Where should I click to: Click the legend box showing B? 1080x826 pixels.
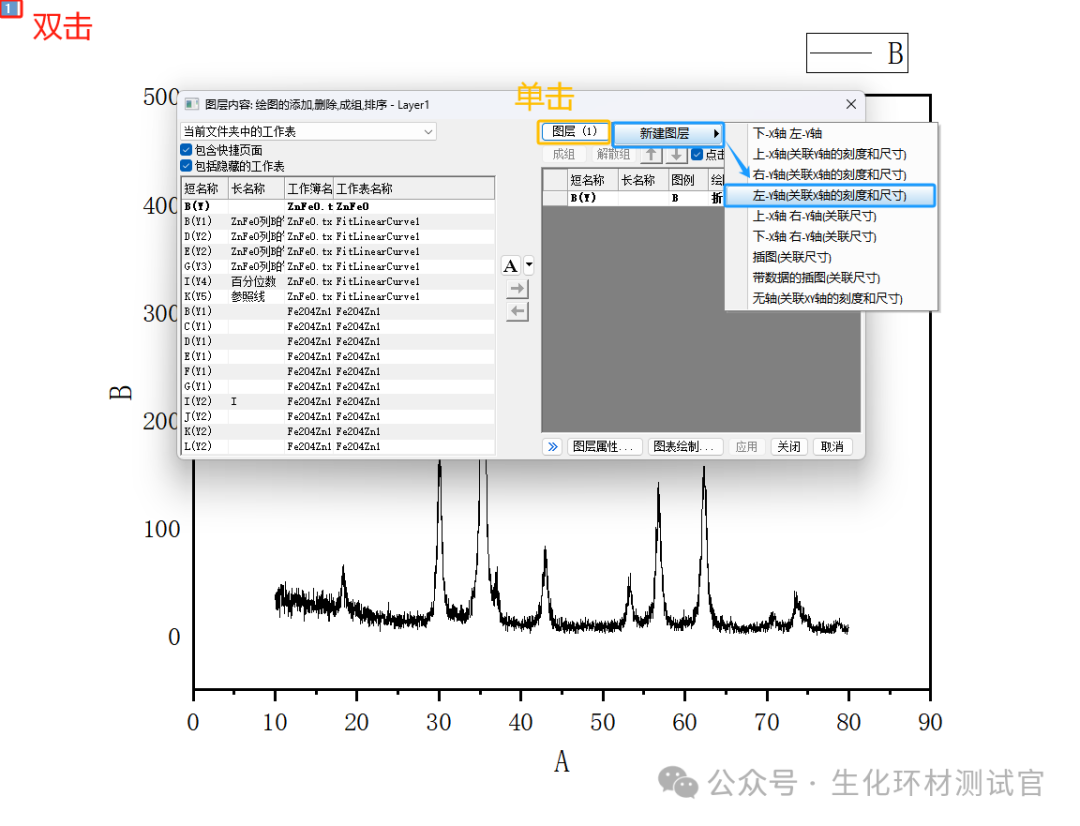click(x=857, y=53)
